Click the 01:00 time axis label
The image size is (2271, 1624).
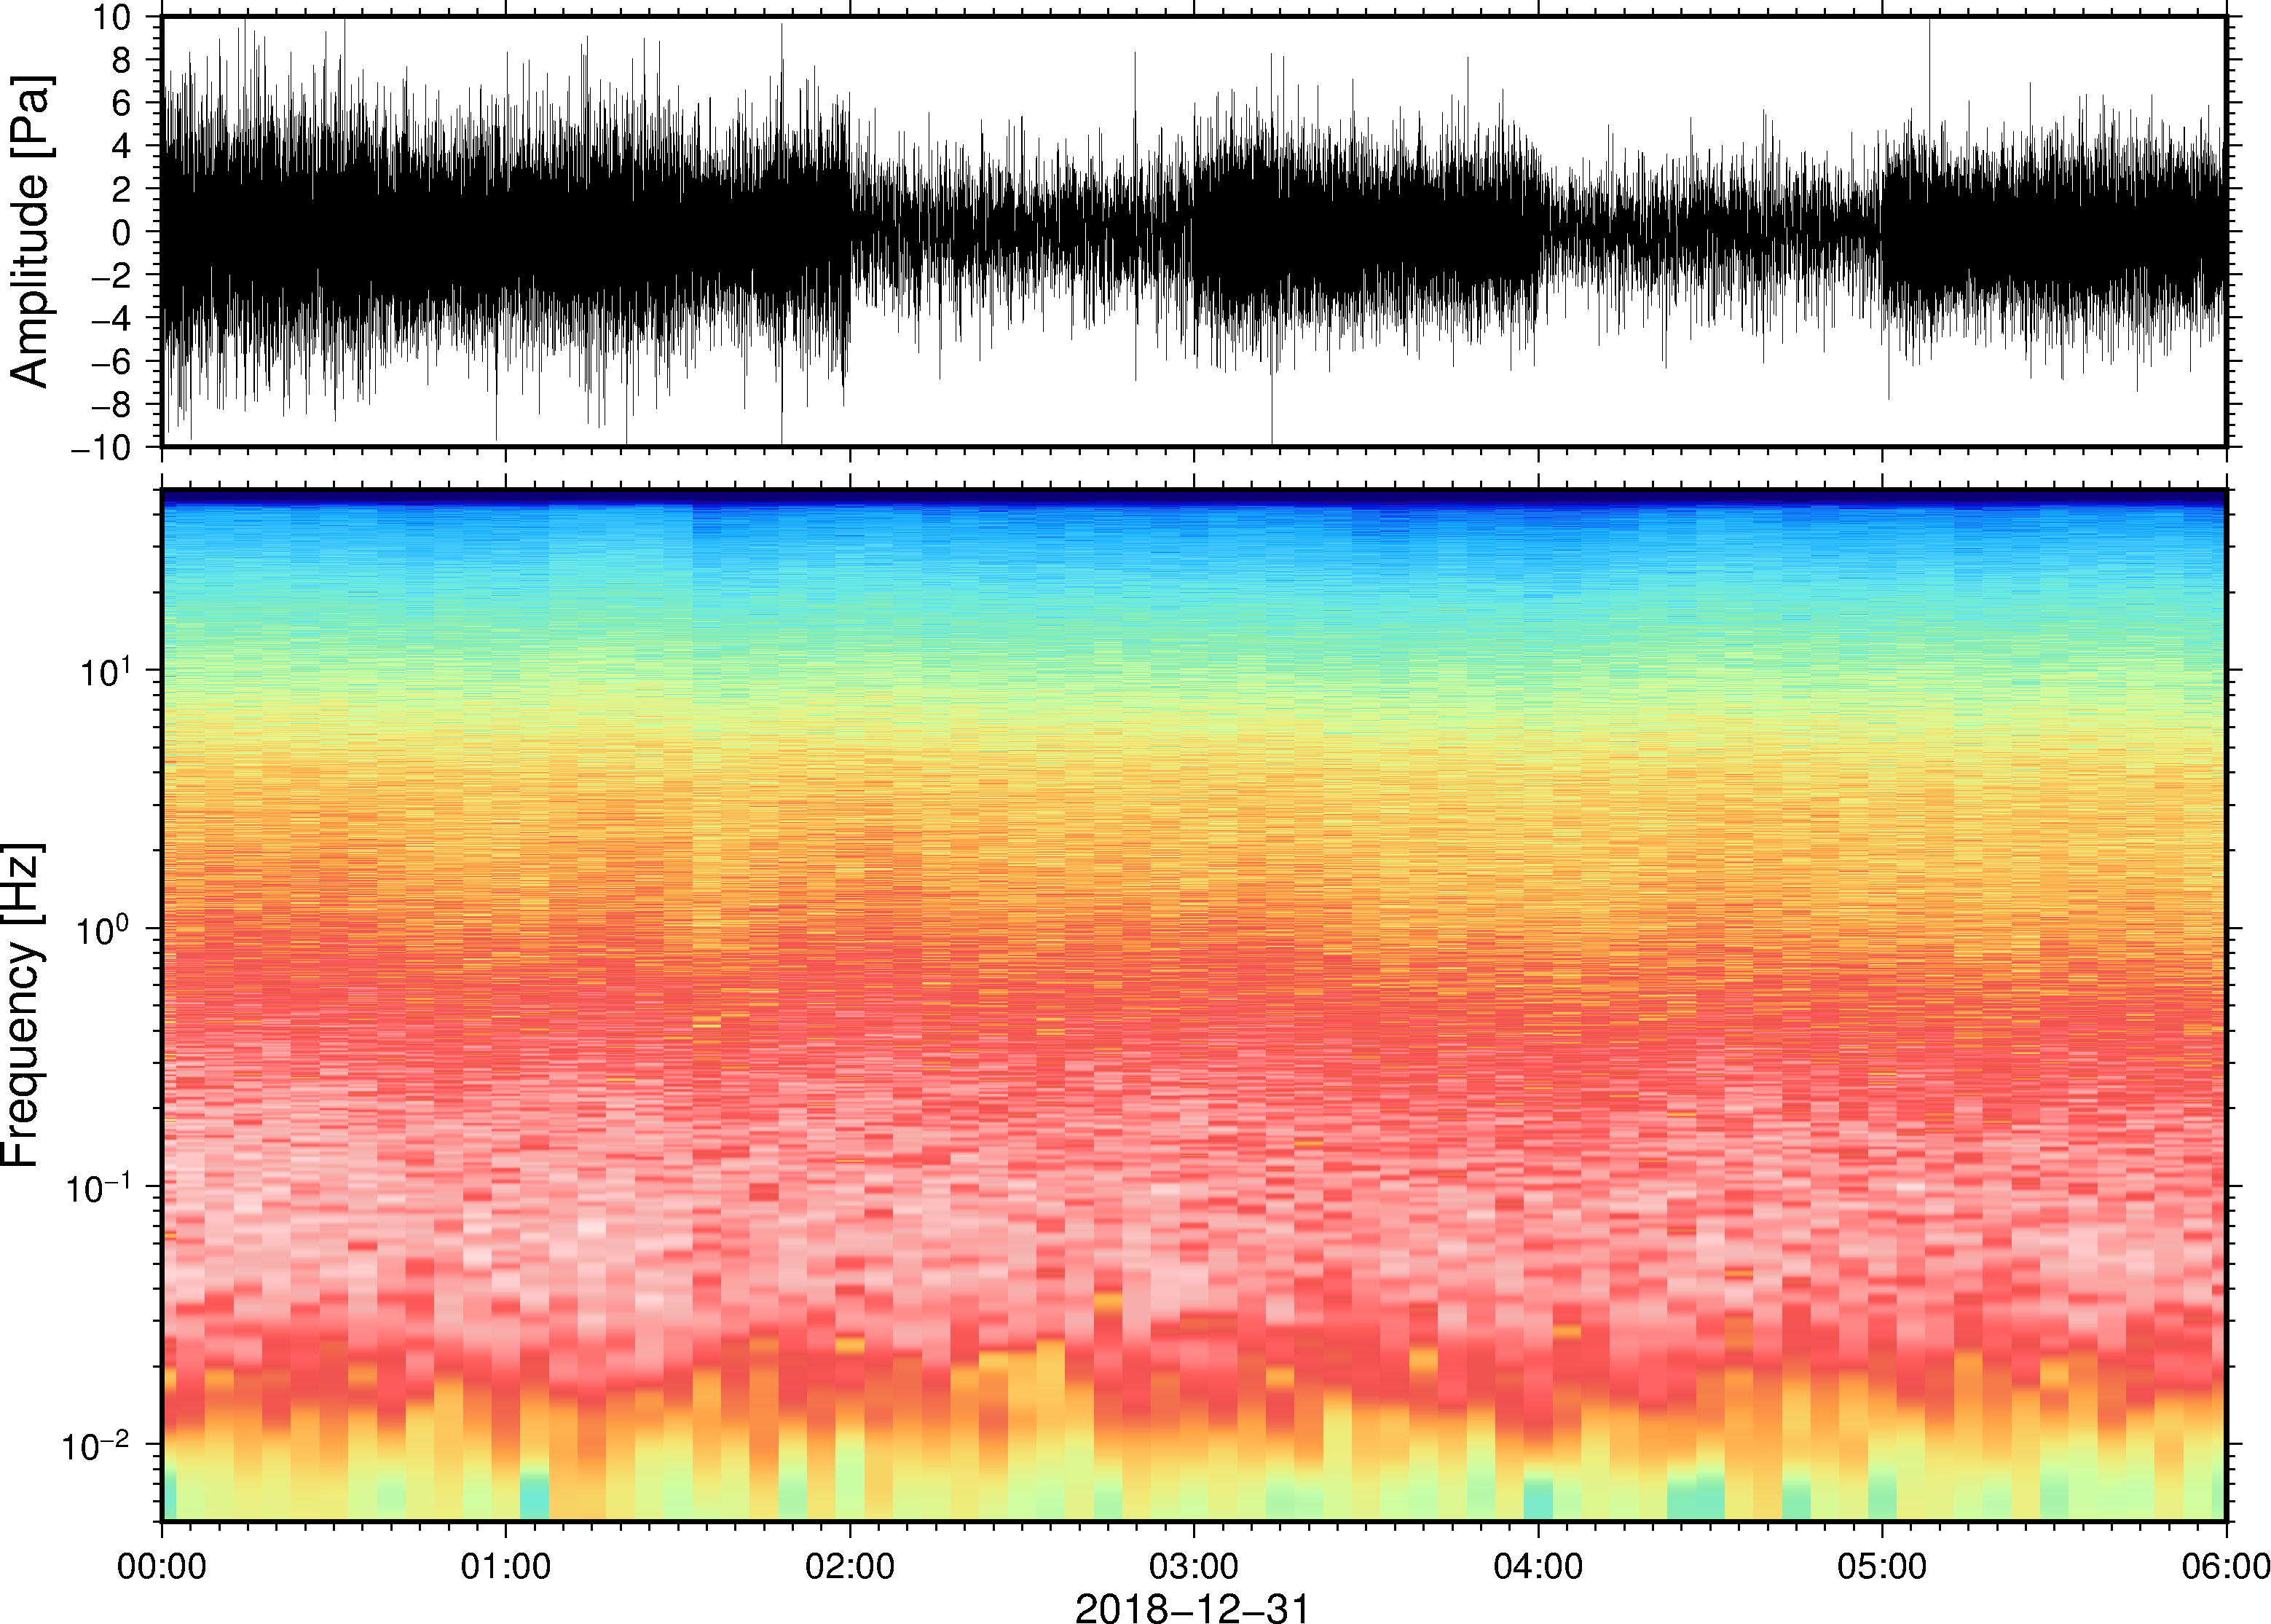click(506, 1566)
